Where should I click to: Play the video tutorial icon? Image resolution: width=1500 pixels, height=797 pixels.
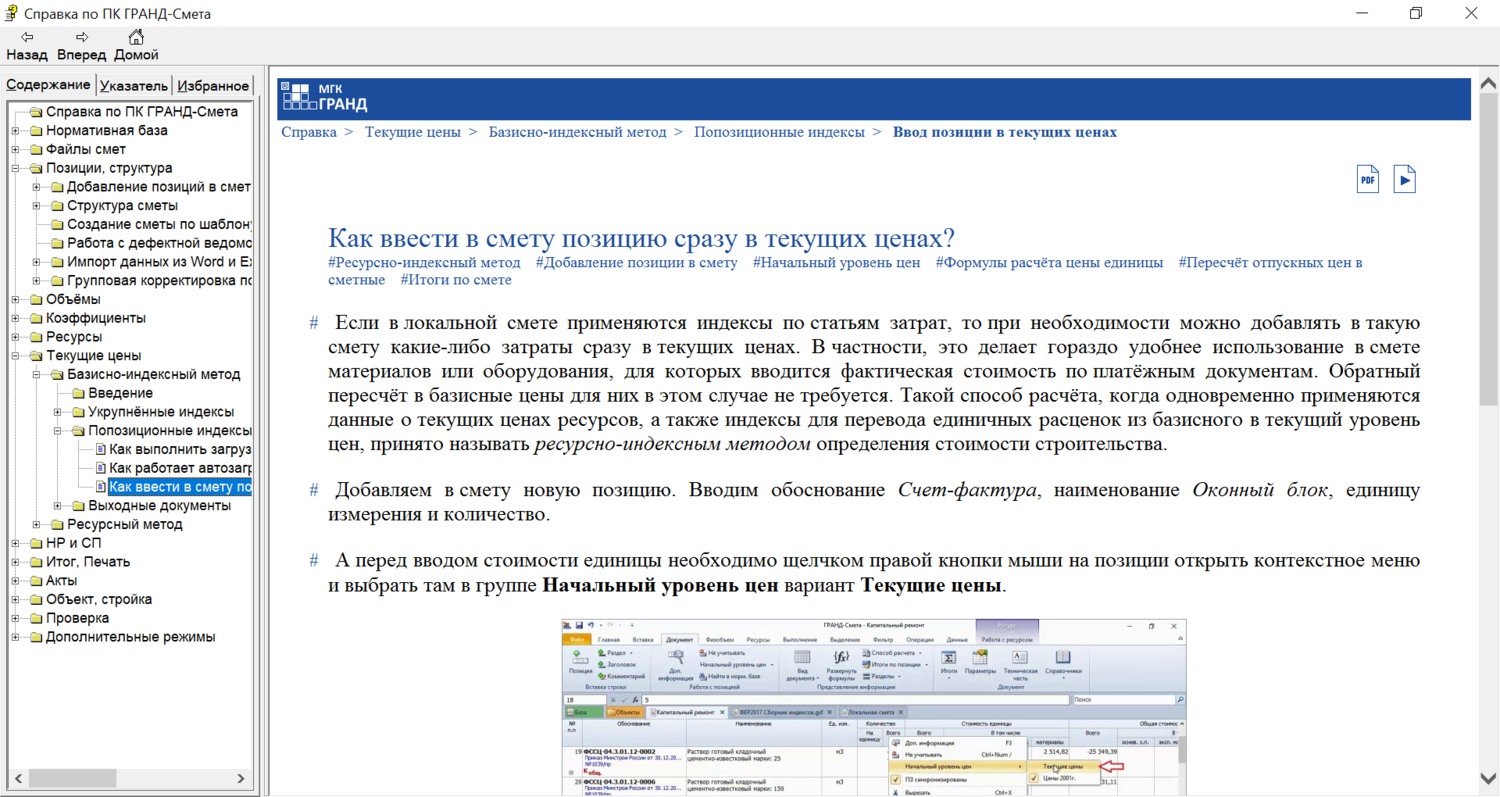(1404, 179)
